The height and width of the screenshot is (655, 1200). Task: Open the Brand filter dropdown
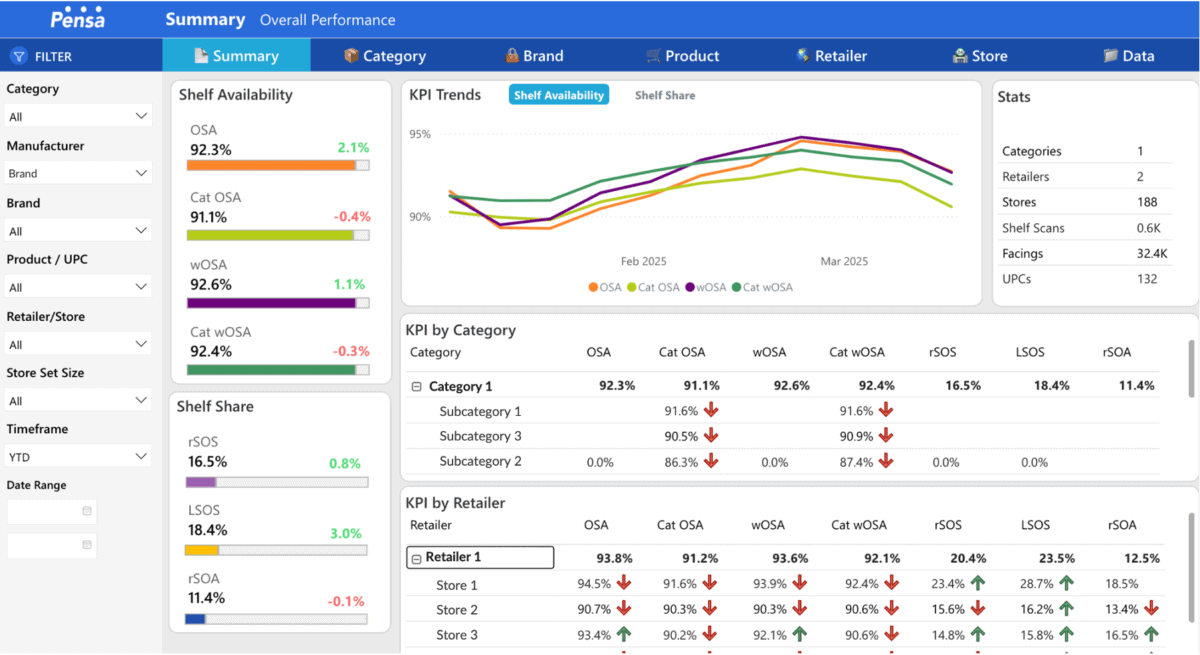pos(79,231)
